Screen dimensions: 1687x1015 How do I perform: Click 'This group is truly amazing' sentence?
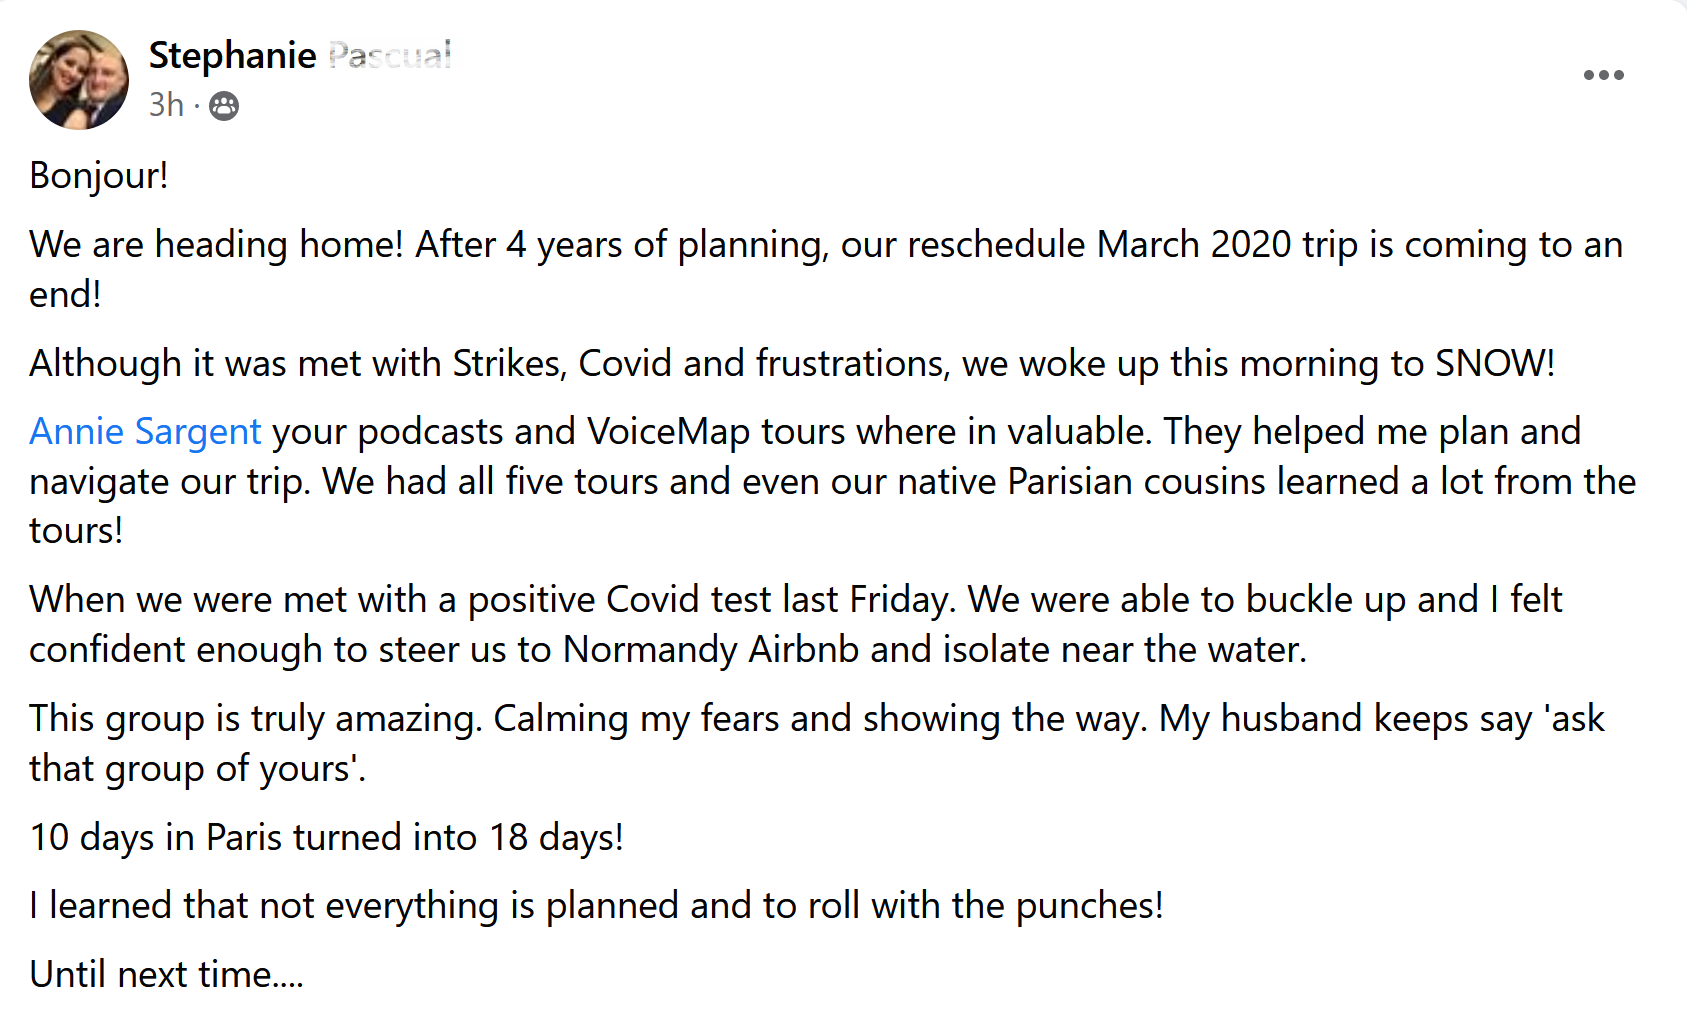[x=256, y=719]
